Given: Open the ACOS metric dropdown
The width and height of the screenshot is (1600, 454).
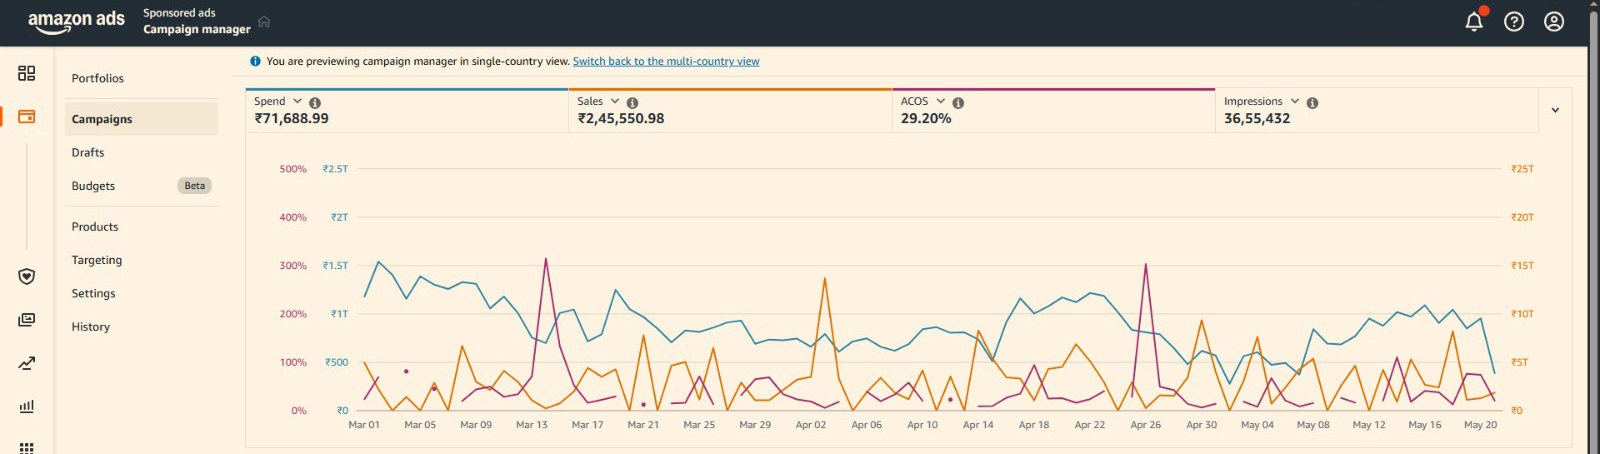Looking at the screenshot, I should click(x=941, y=101).
